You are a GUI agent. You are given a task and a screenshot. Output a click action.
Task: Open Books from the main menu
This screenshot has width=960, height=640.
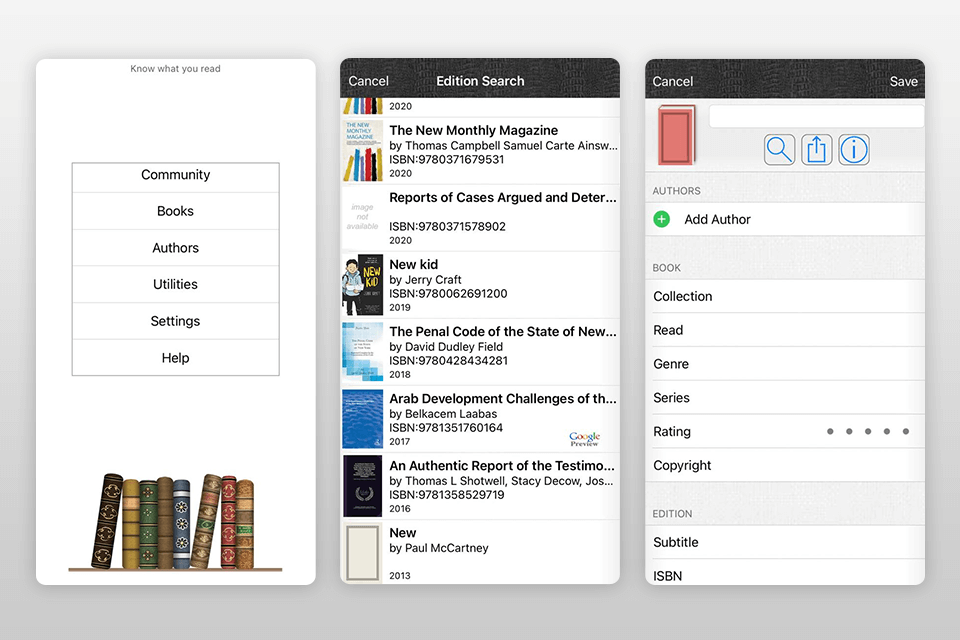click(x=176, y=211)
